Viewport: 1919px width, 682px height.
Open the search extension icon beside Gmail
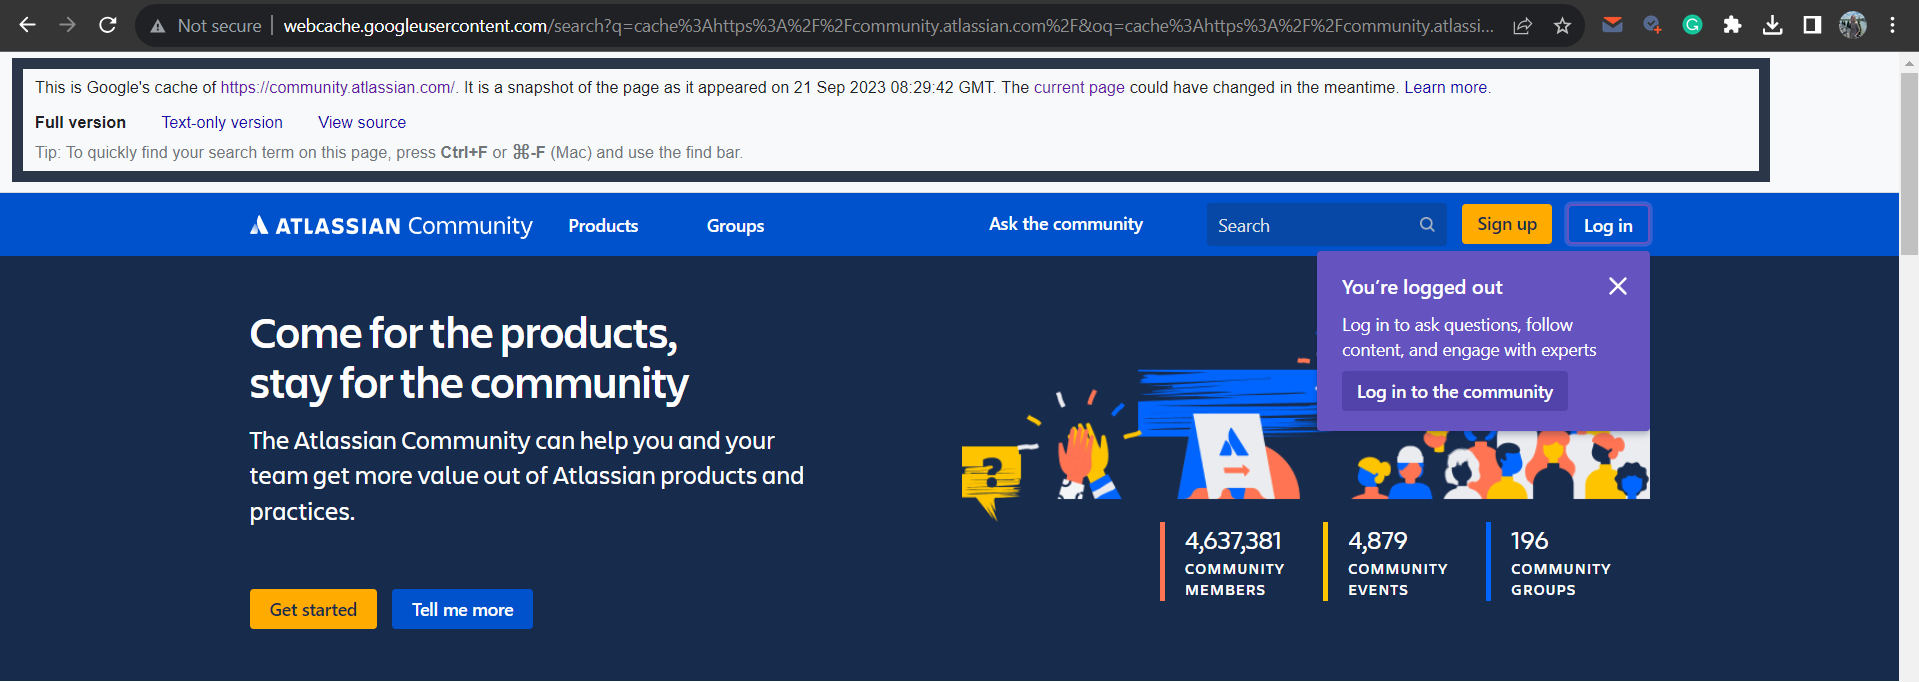(1652, 25)
